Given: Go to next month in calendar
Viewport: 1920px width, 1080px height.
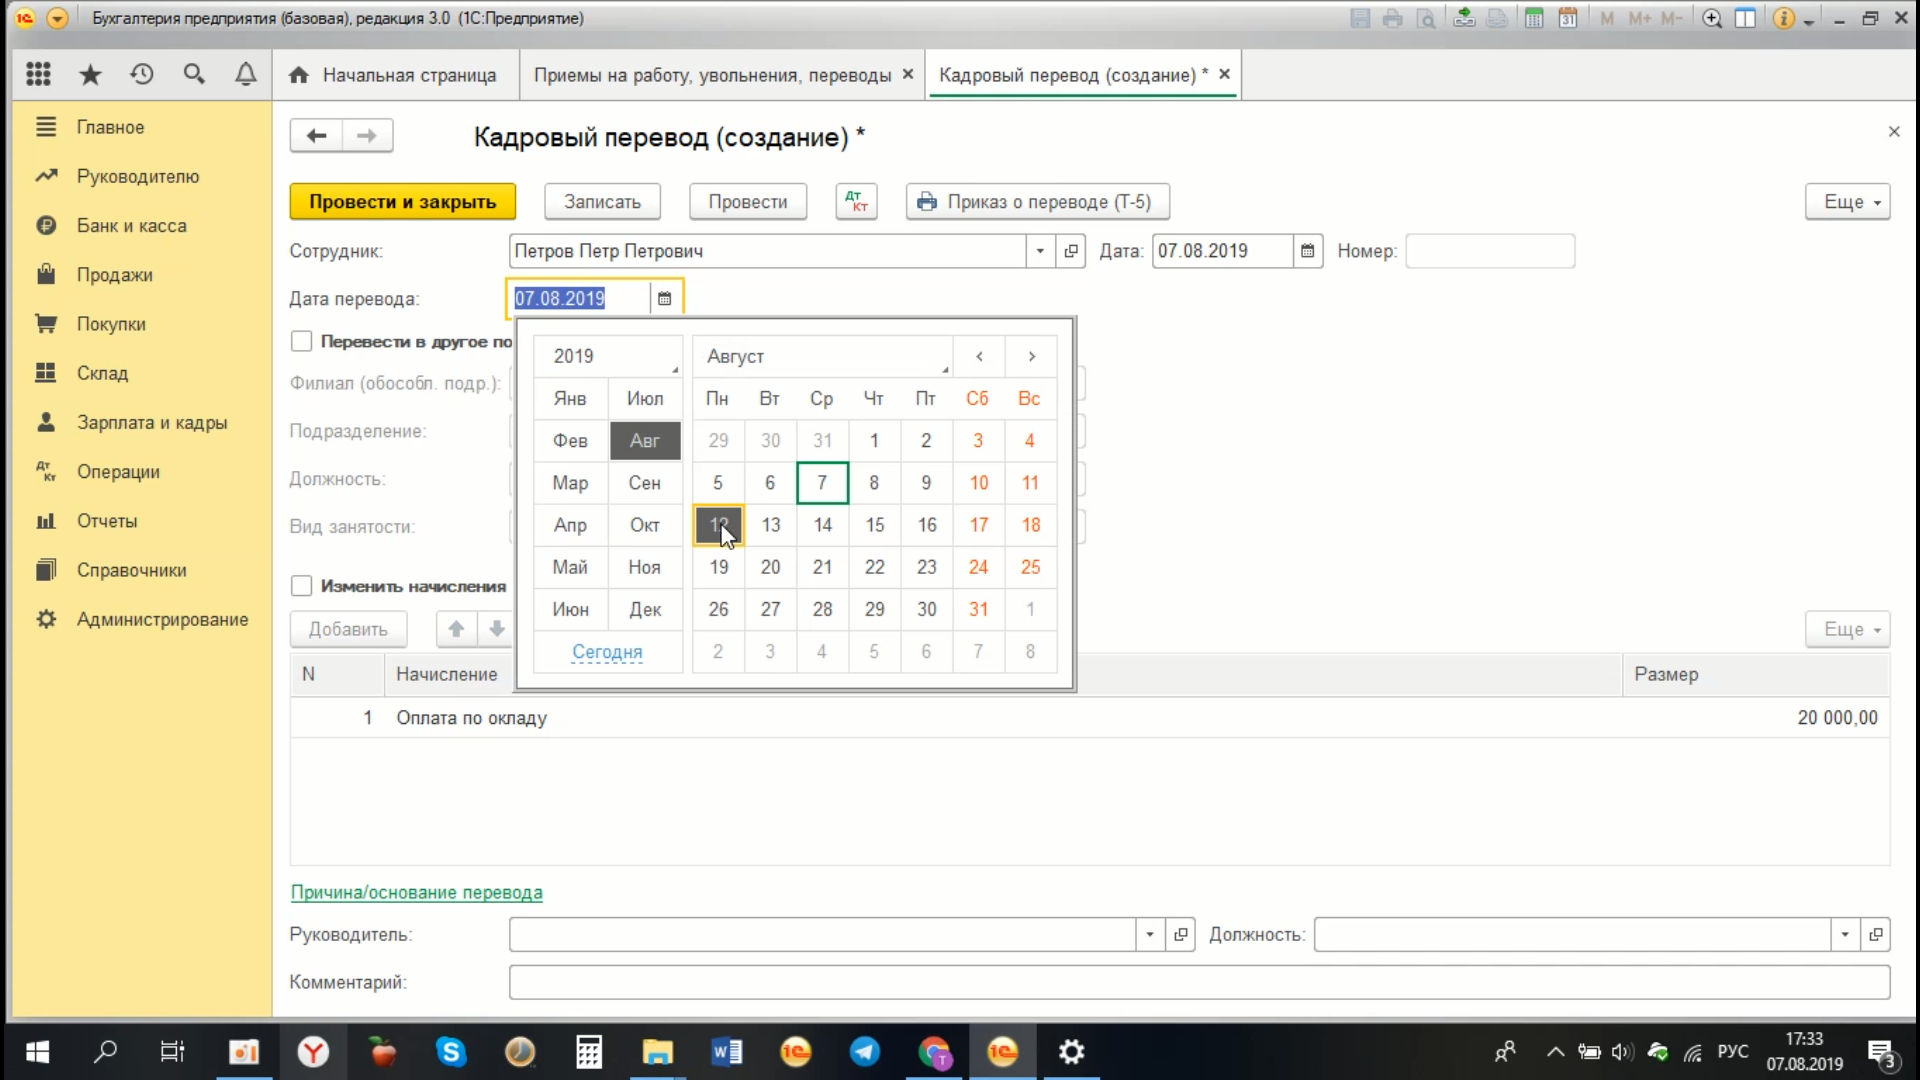Looking at the screenshot, I should click(x=1031, y=356).
